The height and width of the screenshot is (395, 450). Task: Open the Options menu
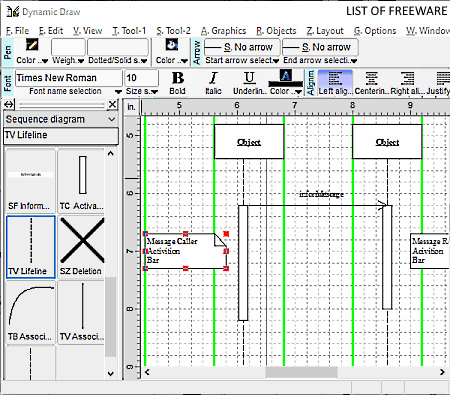click(375, 31)
